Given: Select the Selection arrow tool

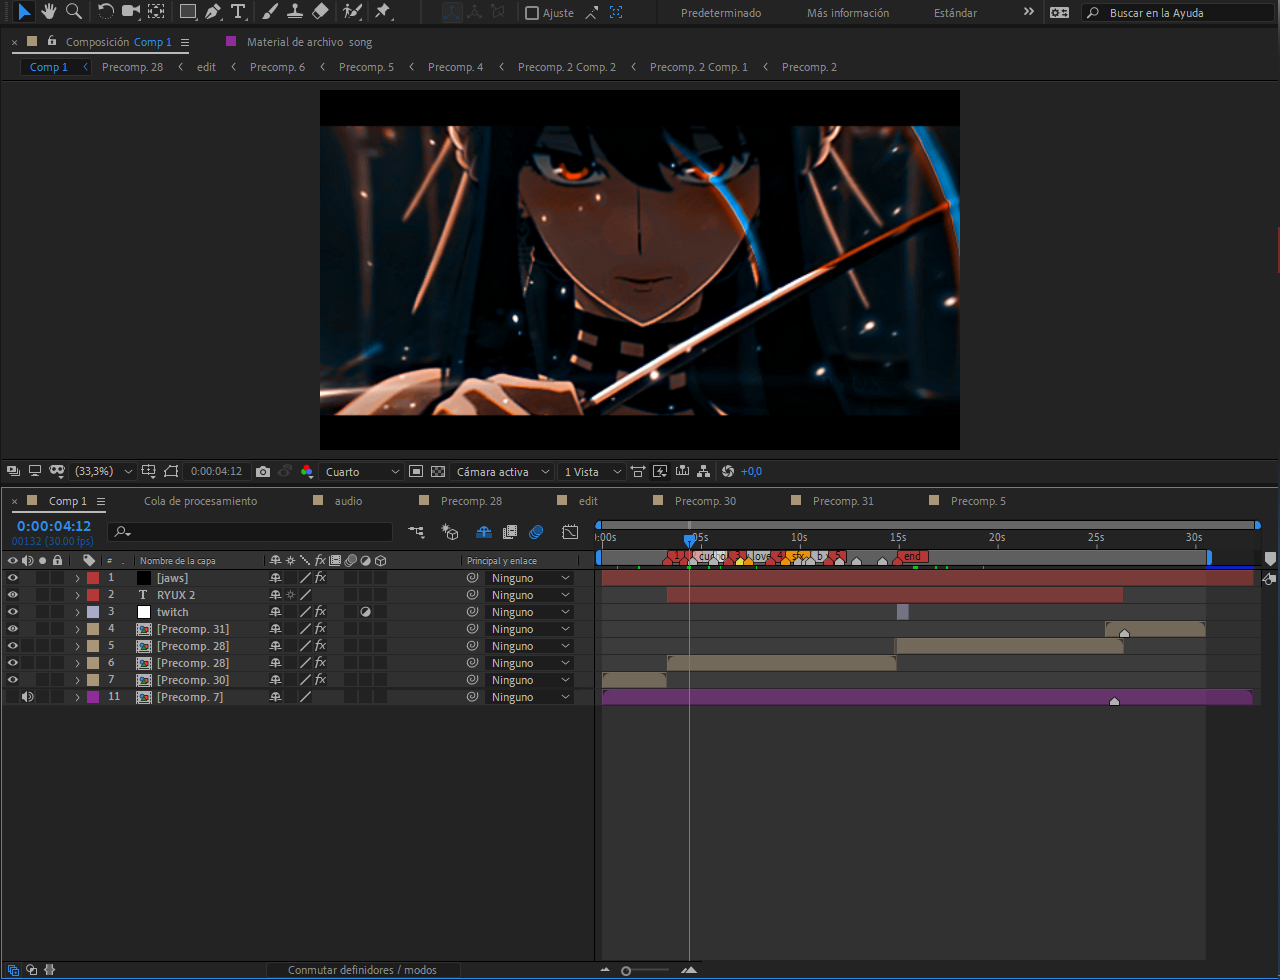Looking at the screenshot, I should pyautogui.click(x=25, y=12).
